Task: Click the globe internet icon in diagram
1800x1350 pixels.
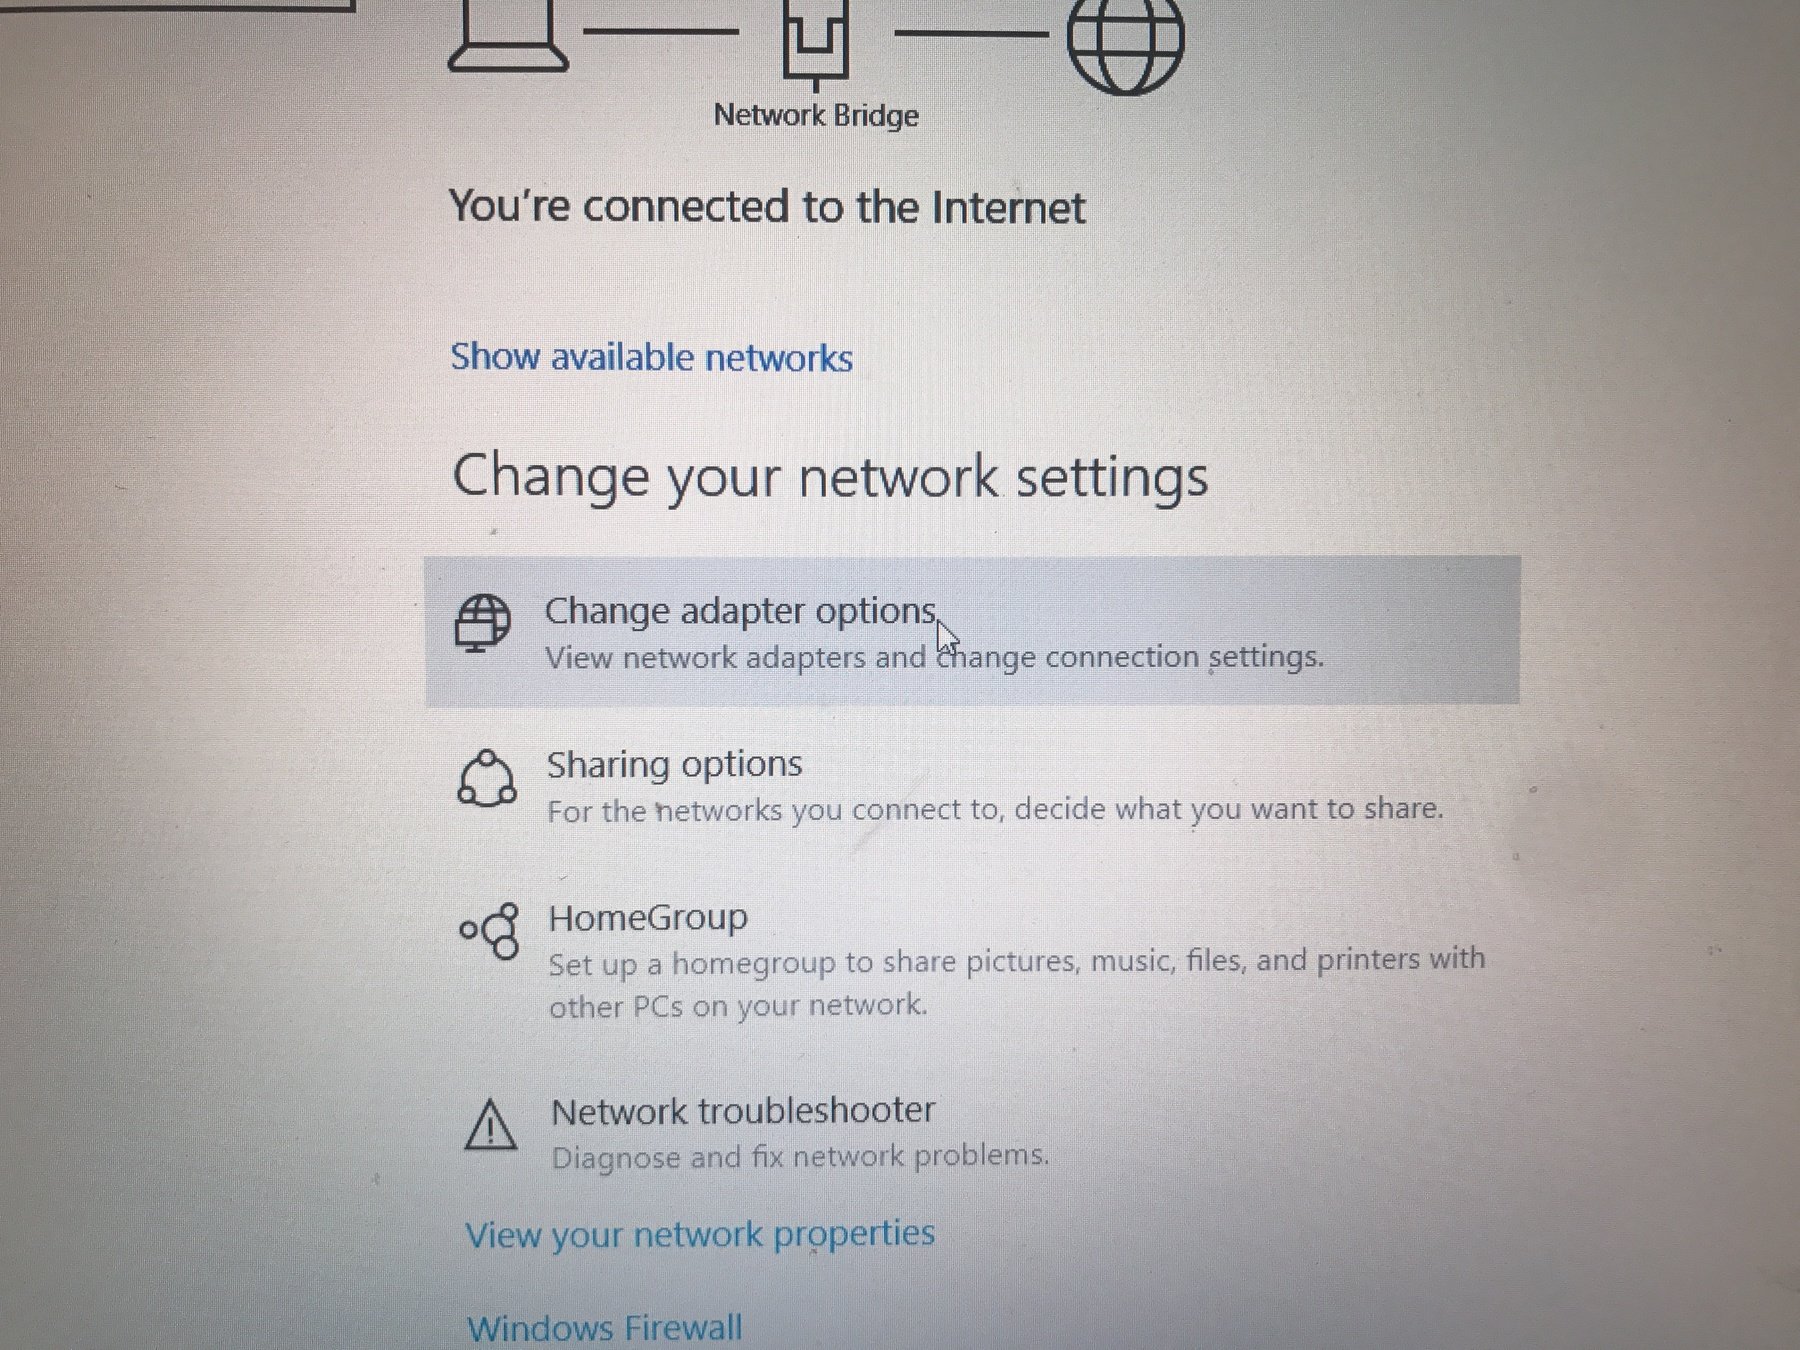Action: click(x=1125, y=42)
